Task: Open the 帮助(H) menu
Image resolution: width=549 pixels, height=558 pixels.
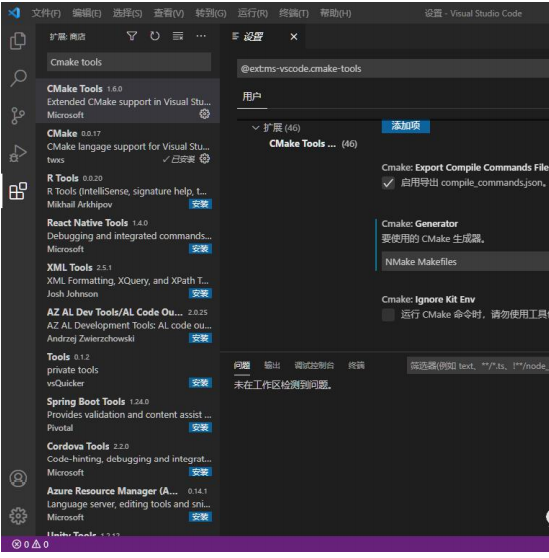Action: [x=336, y=14]
